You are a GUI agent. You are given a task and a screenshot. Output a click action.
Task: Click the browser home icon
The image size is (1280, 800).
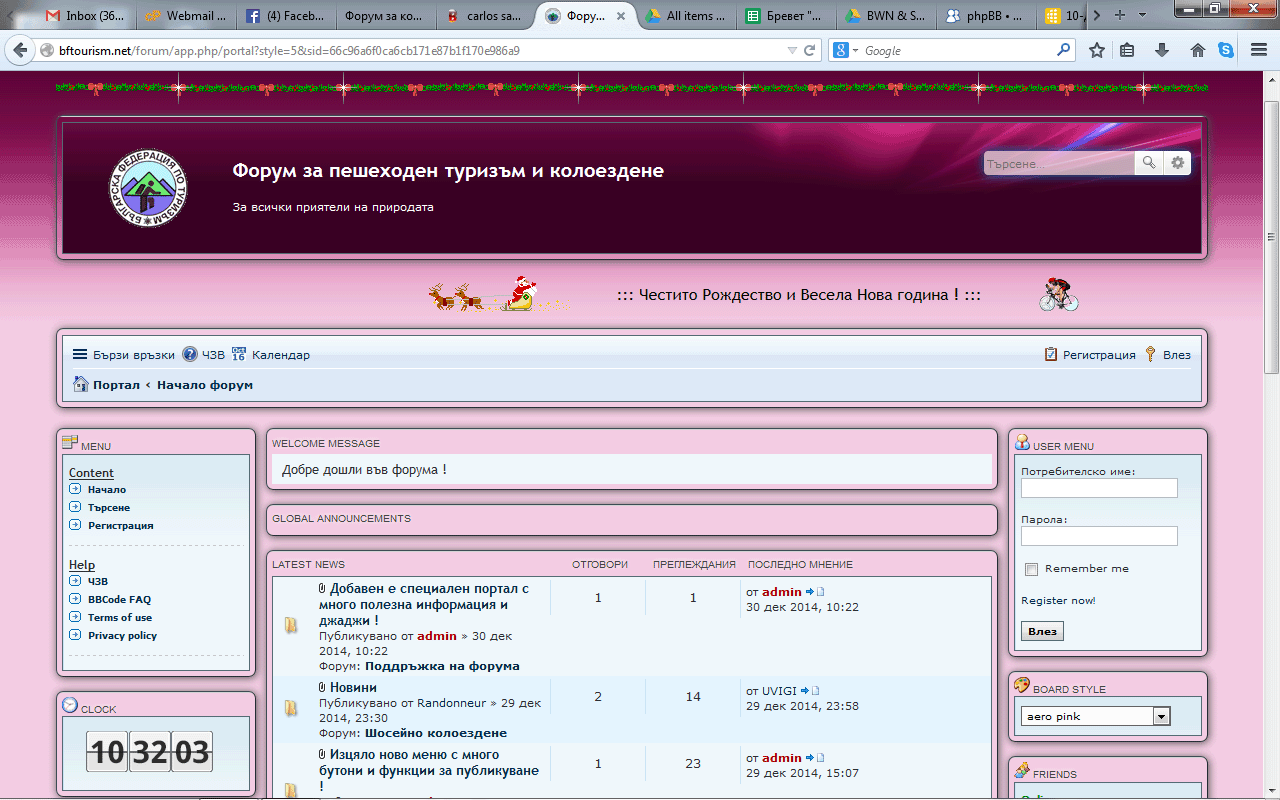coord(1197,50)
